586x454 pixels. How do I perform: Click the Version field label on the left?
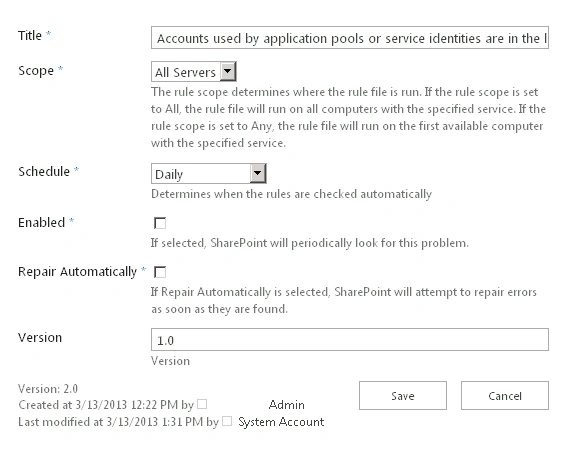[x=40, y=337]
